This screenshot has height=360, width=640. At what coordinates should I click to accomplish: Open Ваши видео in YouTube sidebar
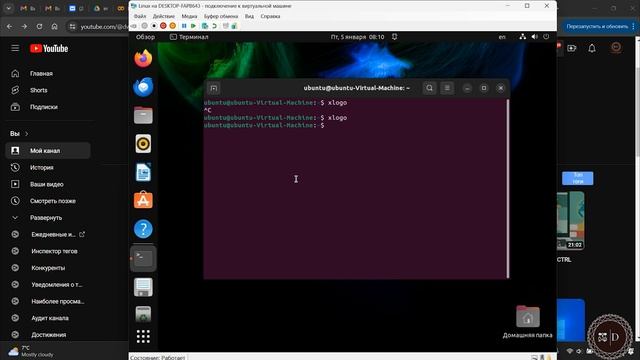48,184
